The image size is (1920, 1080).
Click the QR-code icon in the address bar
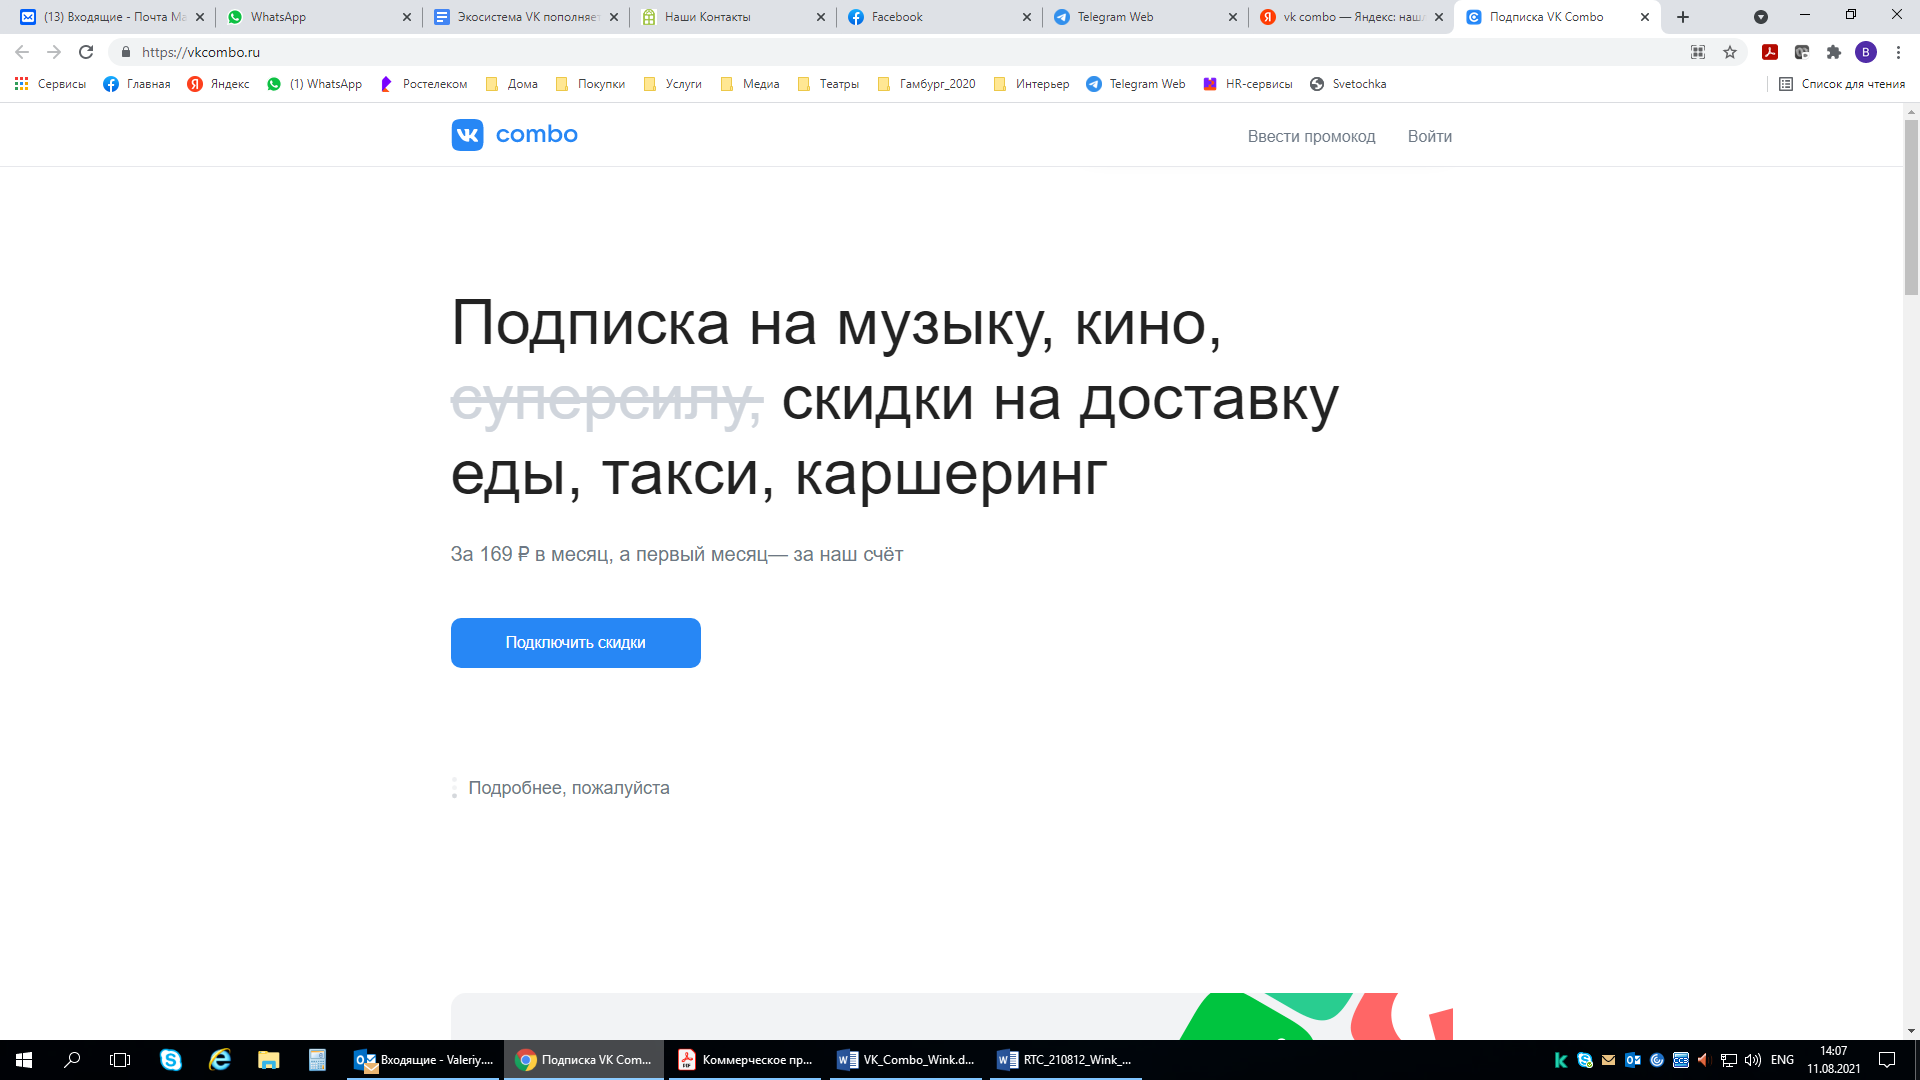pos(1698,51)
